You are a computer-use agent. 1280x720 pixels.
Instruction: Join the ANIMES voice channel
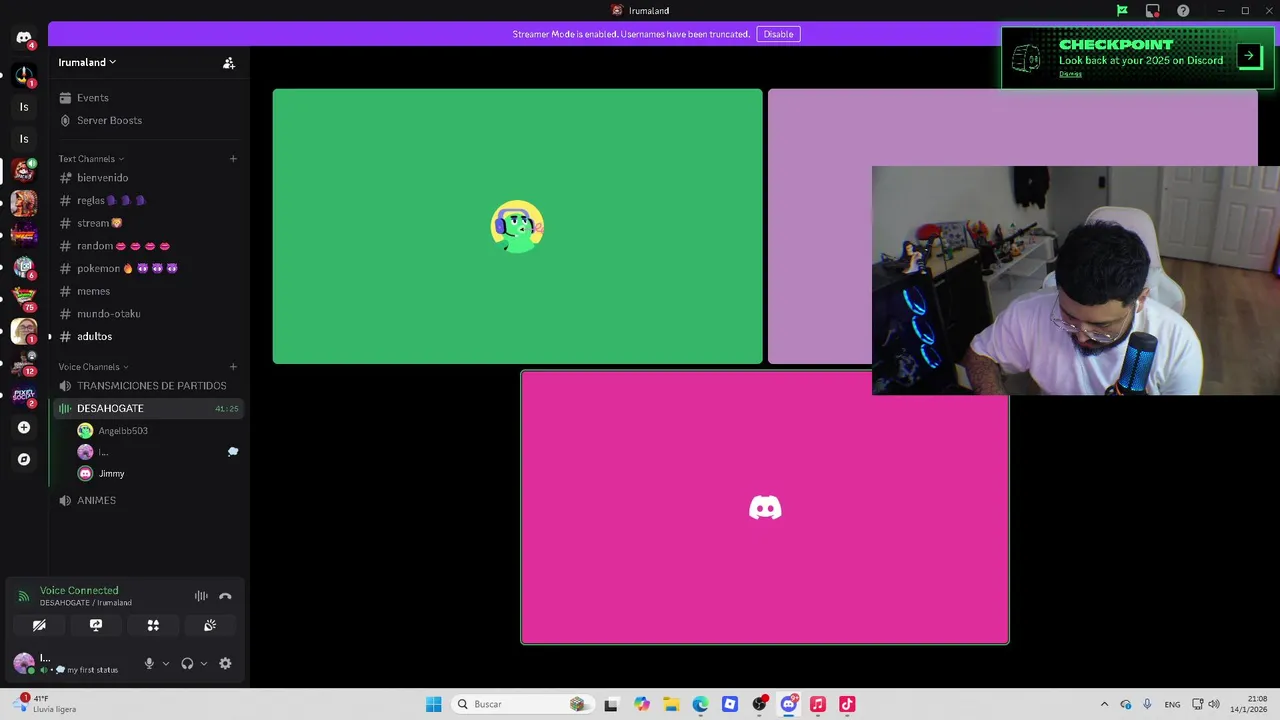click(148, 500)
